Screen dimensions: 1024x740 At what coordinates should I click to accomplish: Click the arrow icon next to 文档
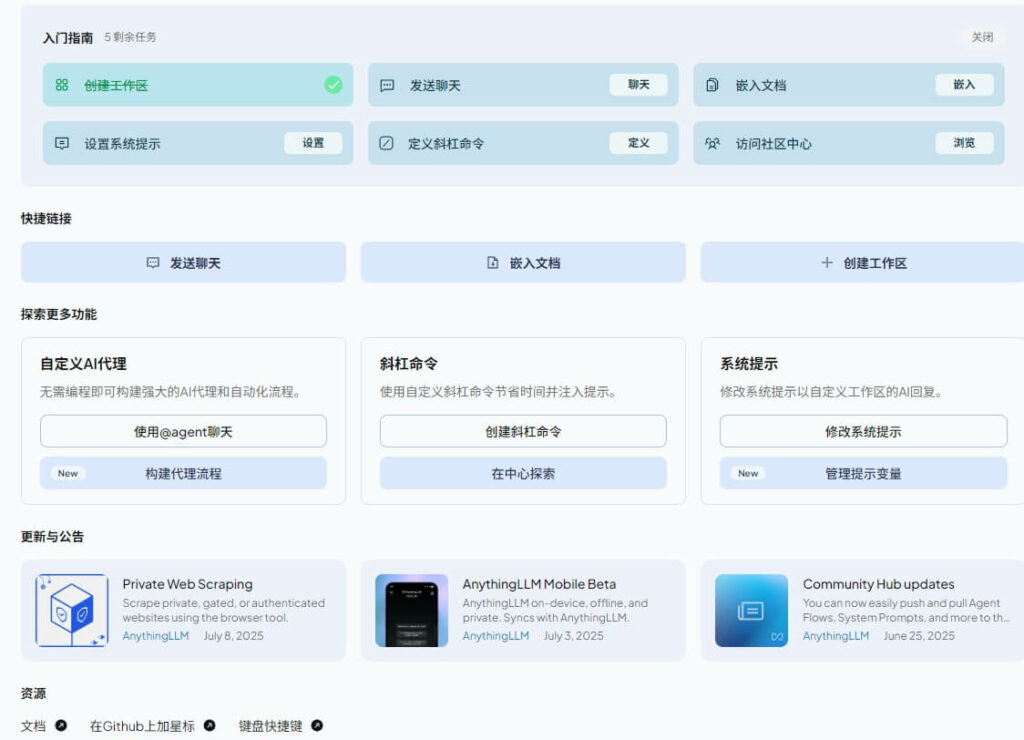[61, 724]
